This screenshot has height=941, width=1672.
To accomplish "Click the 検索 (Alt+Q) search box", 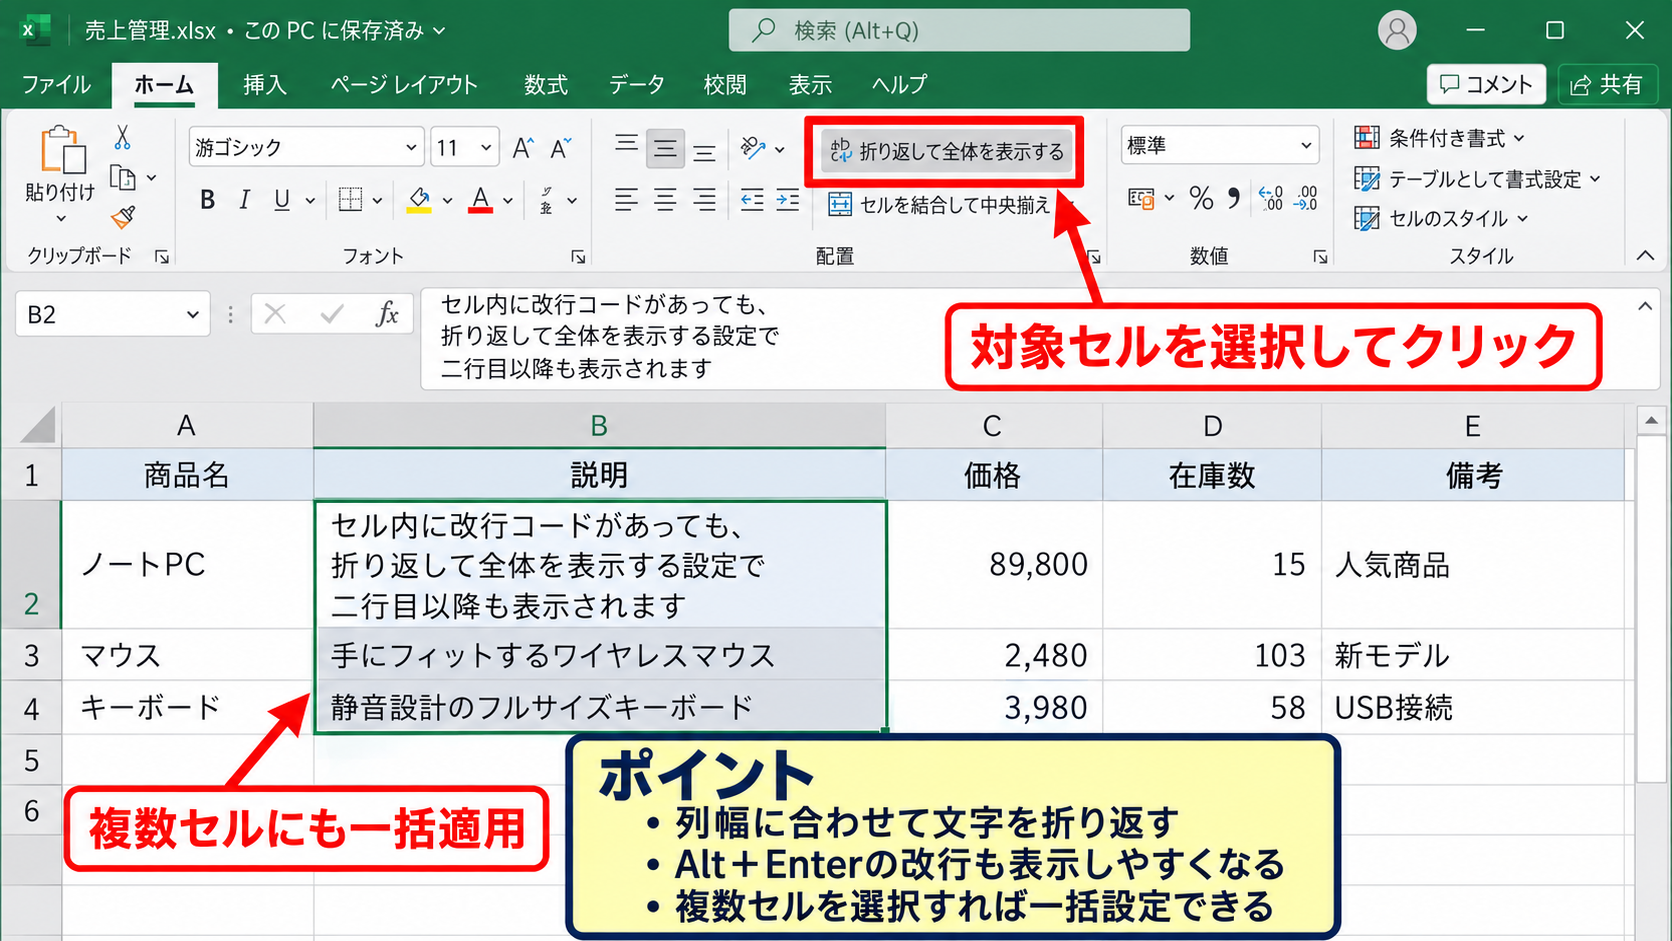I will coord(959,30).
